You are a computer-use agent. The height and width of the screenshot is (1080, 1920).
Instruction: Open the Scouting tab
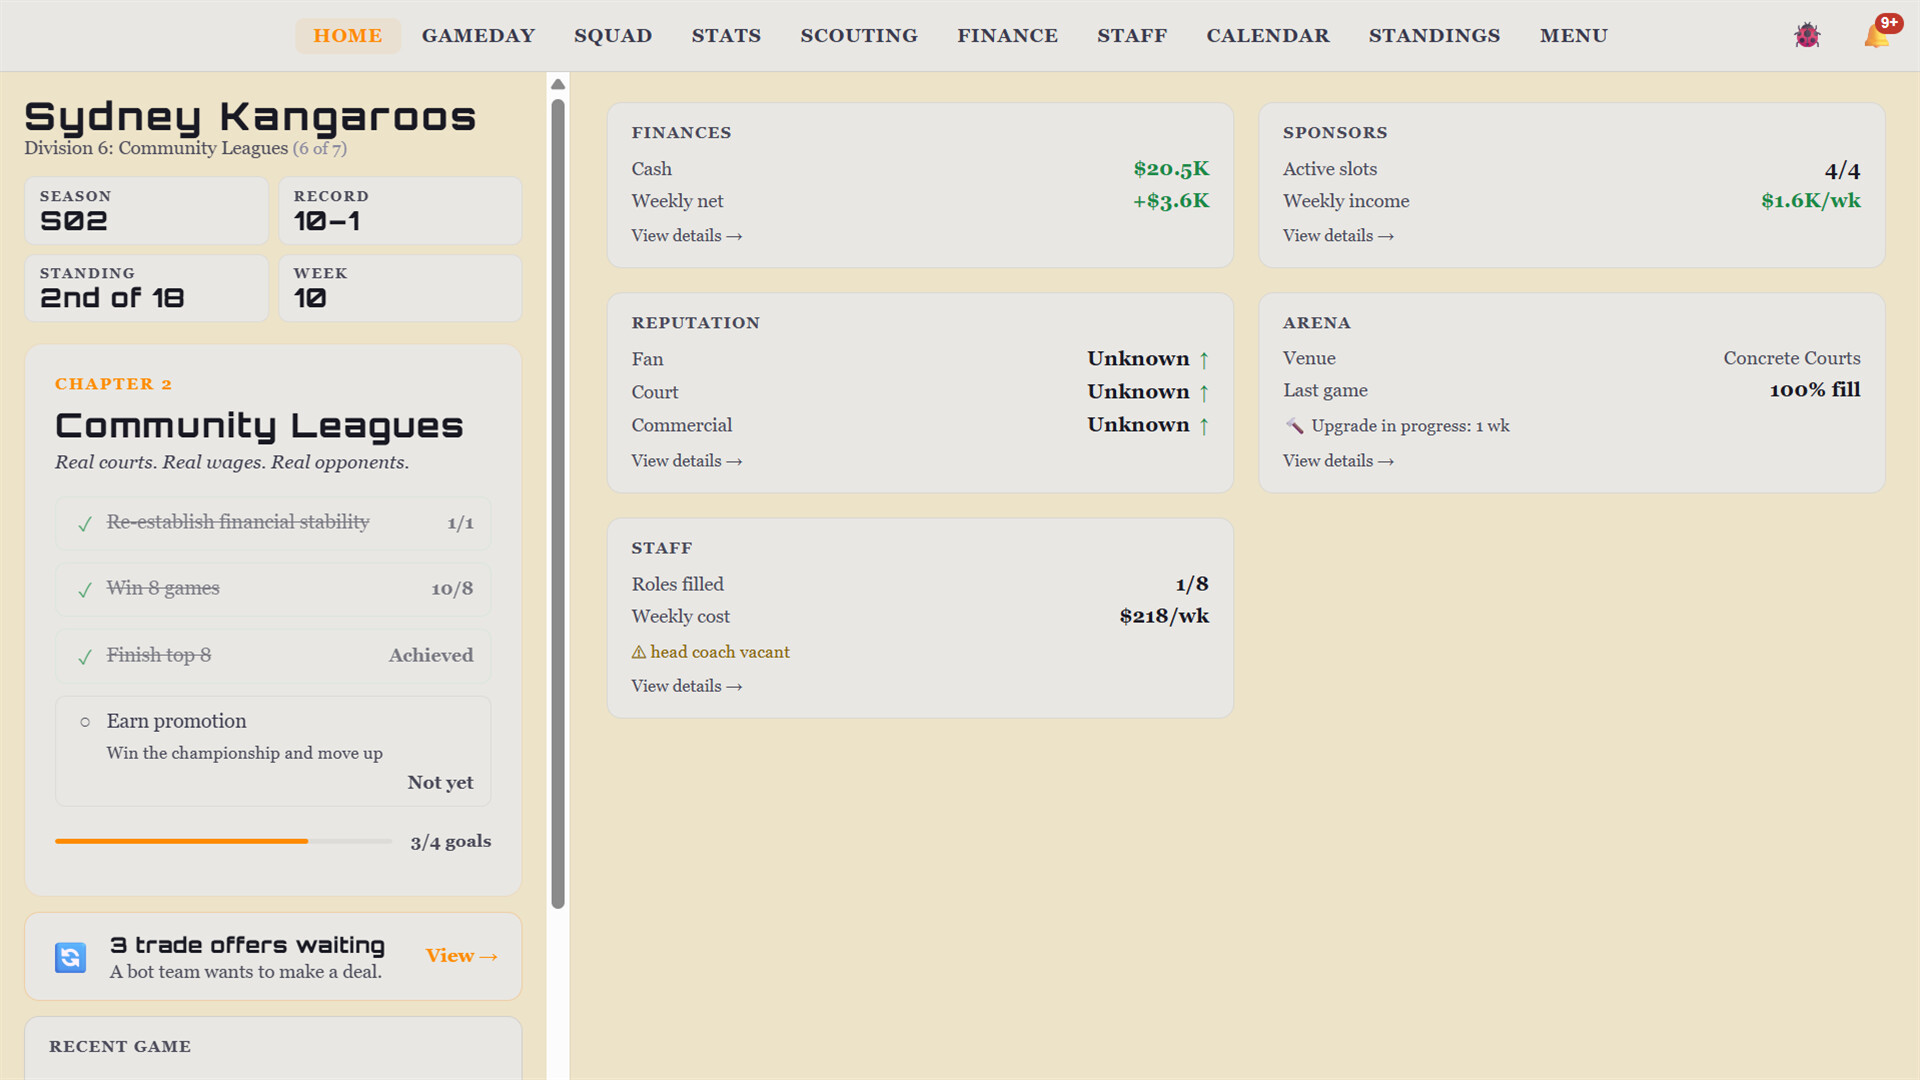[x=859, y=35]
